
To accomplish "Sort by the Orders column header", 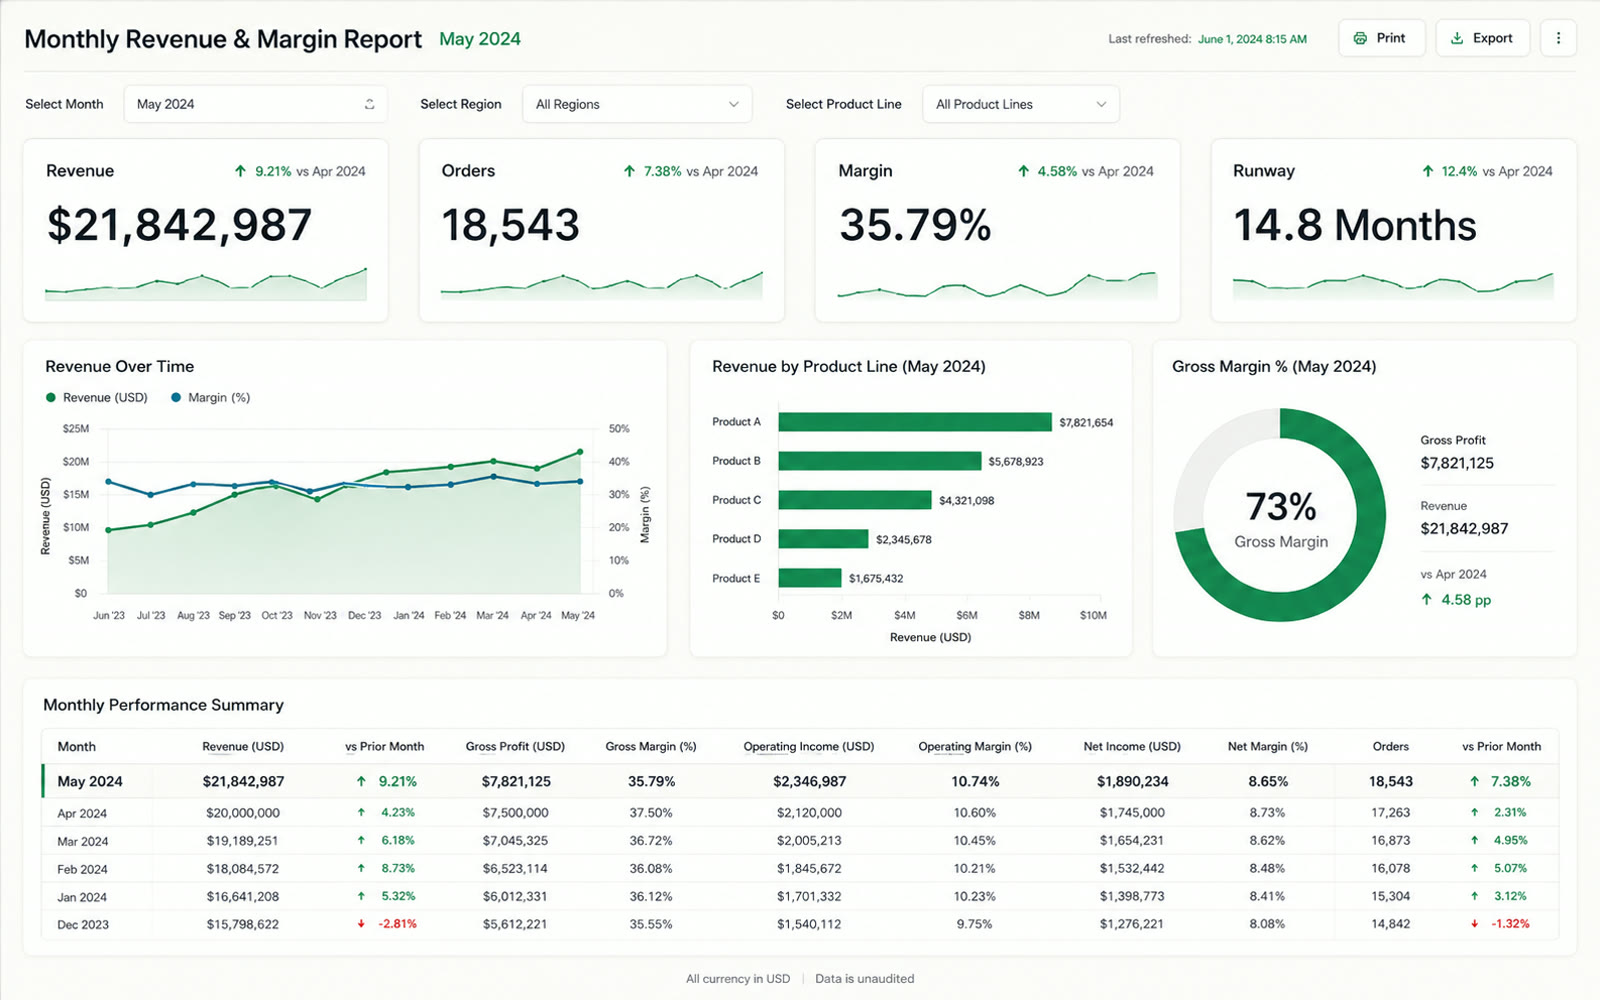I will click(1391, 746).
